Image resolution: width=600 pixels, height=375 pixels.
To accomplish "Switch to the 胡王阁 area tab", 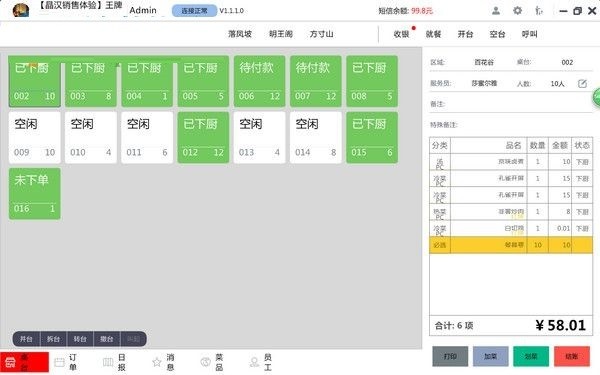I will tap(281, 34).
